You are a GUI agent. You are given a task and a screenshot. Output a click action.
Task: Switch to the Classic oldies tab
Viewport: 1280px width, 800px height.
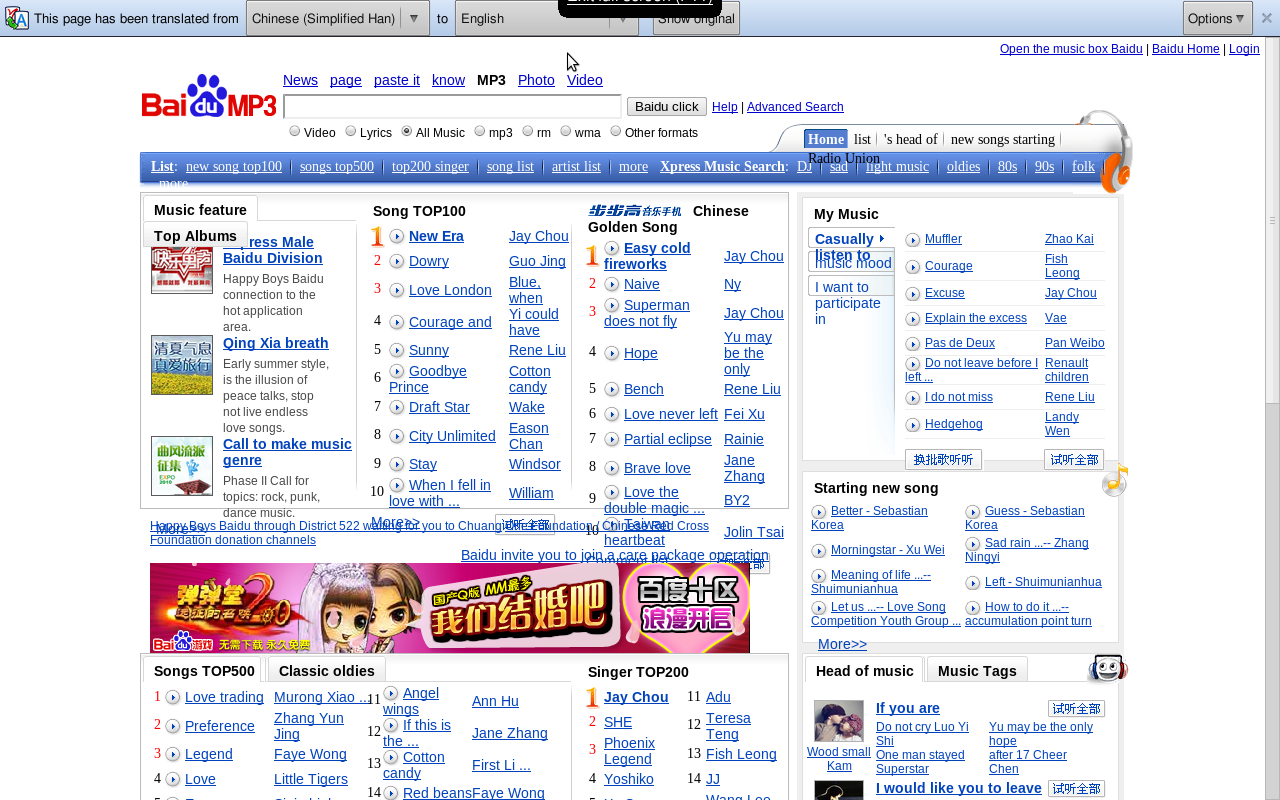coord(326,671)
